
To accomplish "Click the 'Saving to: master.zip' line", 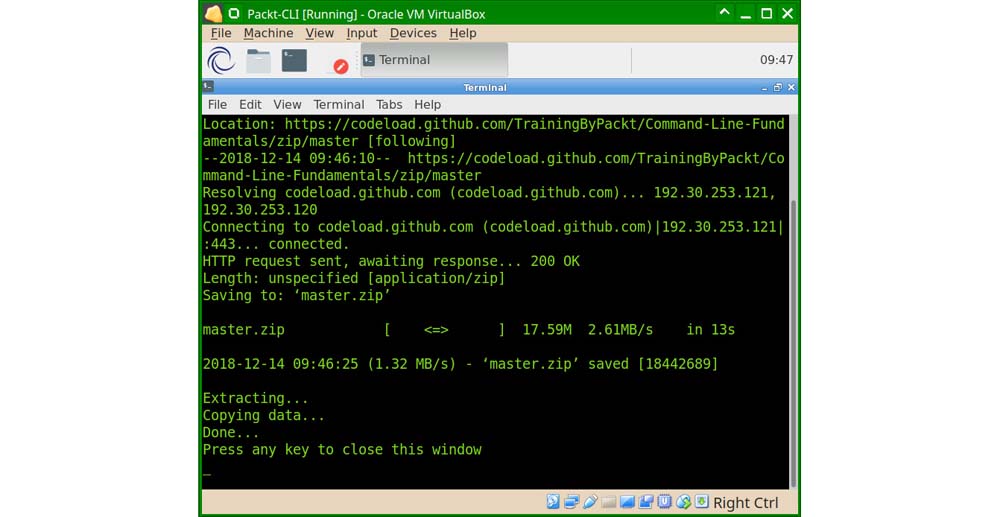I will coord(297,295).
